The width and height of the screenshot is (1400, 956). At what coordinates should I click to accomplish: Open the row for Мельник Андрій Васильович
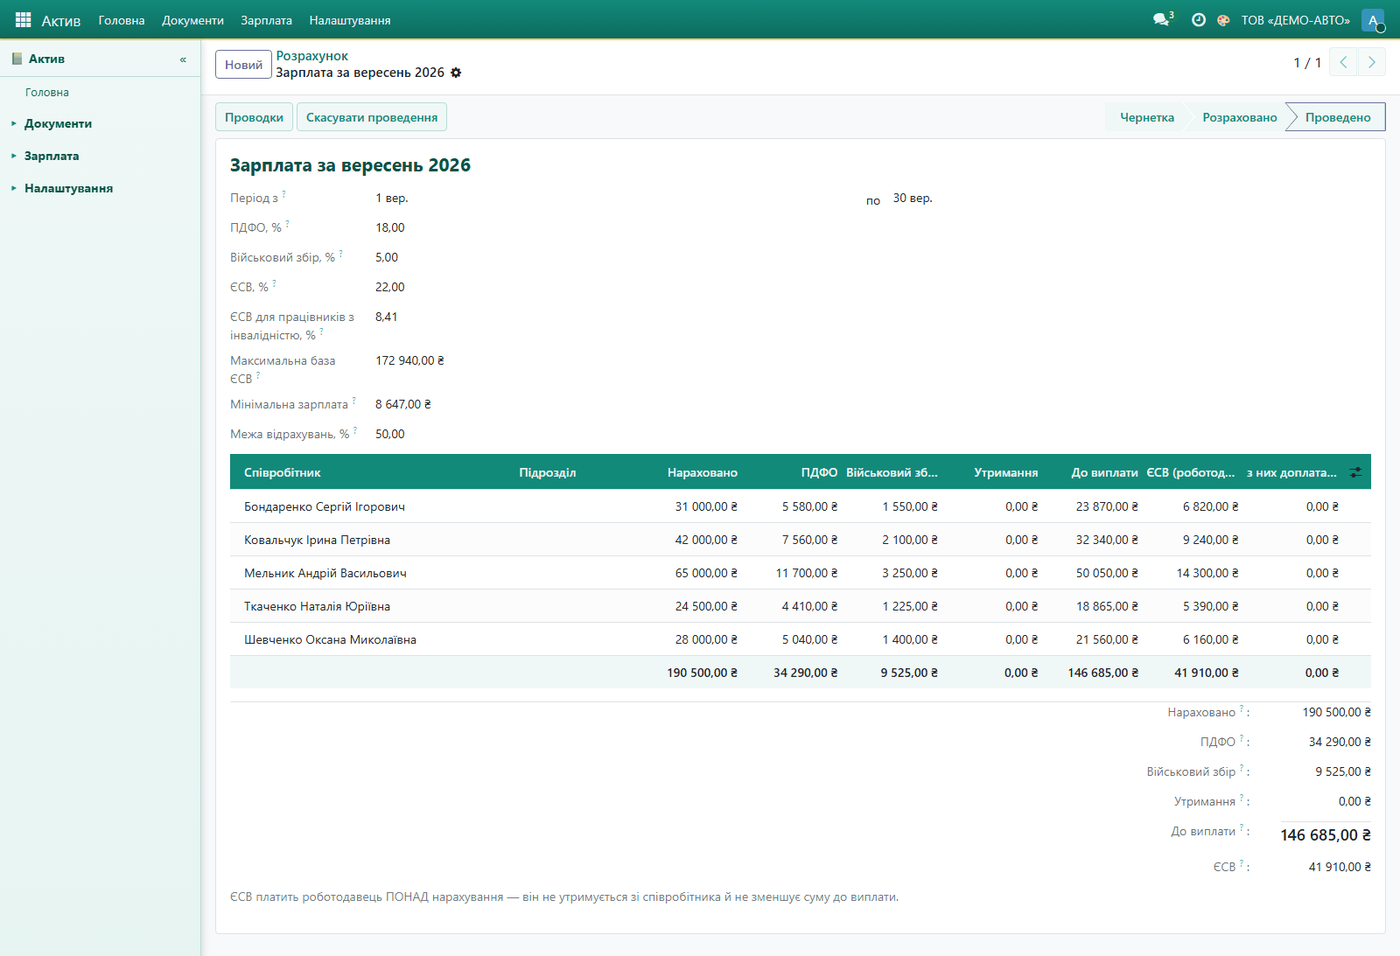[800, 573]
